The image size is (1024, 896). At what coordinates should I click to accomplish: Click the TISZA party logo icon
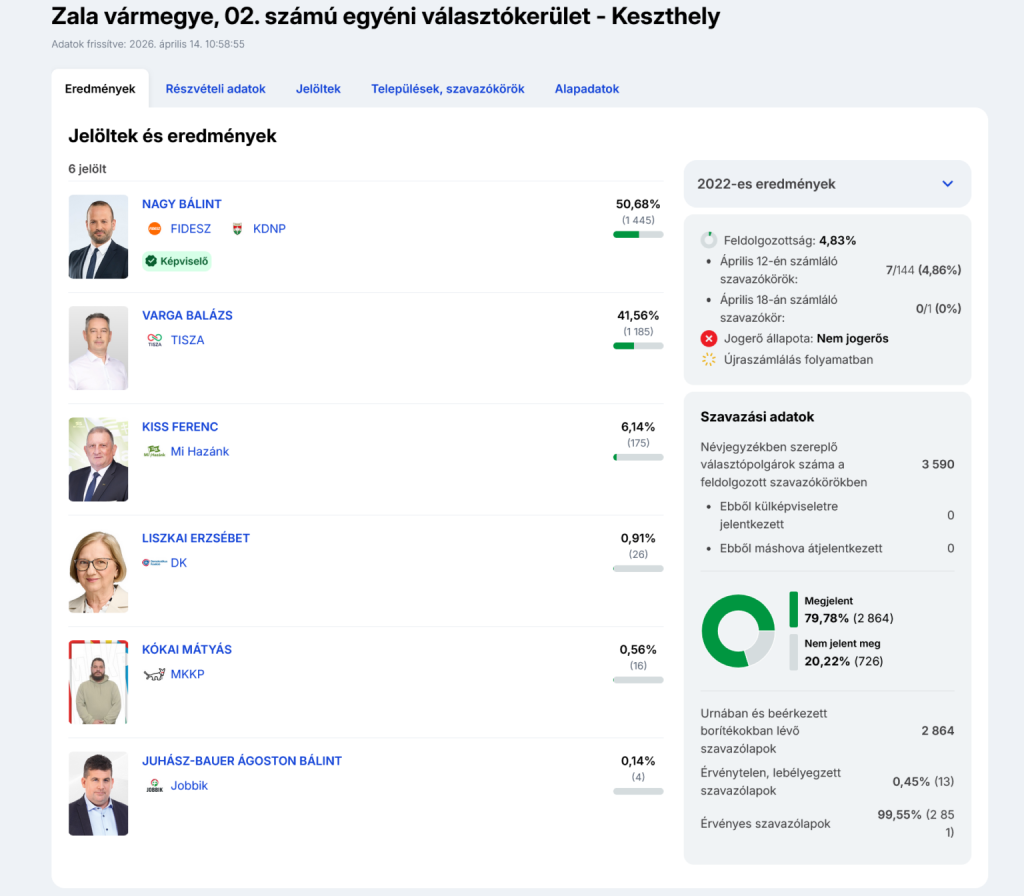154,340
